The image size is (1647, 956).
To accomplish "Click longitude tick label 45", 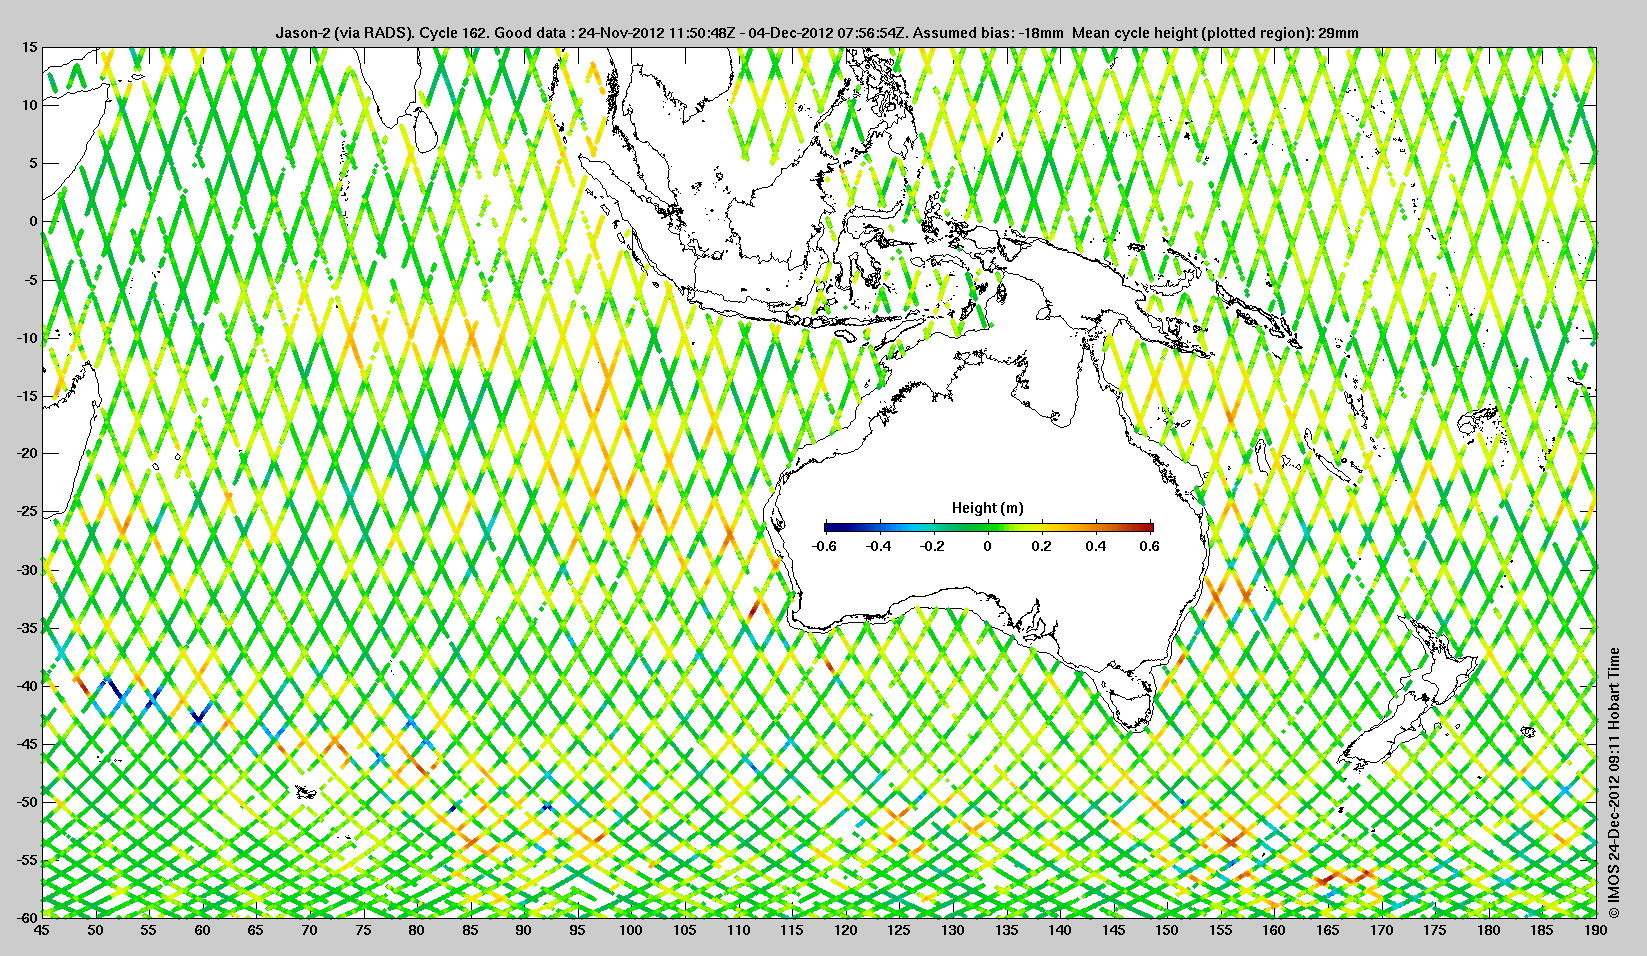I will (x=41, y=930).
